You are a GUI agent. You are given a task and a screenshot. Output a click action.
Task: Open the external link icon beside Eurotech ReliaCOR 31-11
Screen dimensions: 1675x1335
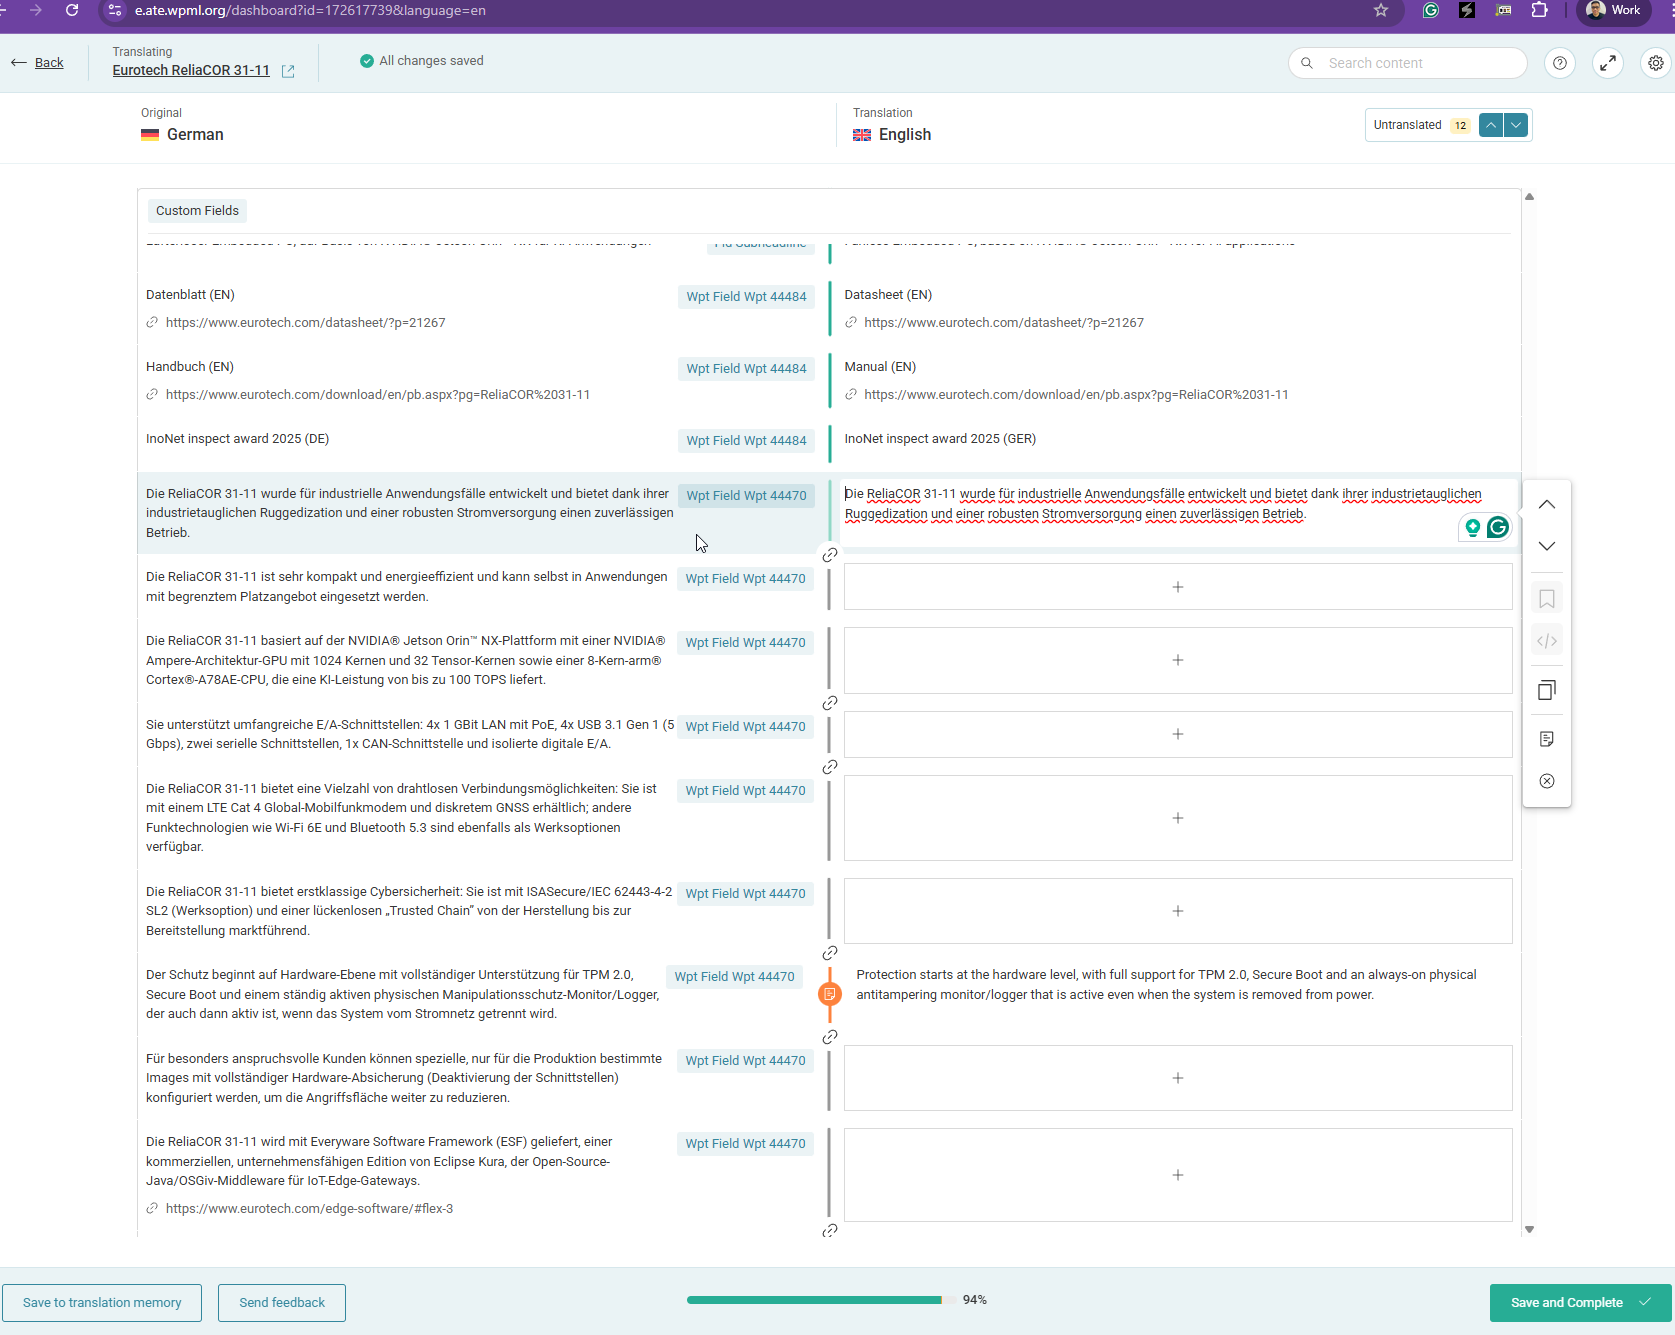tap(288, 71)
